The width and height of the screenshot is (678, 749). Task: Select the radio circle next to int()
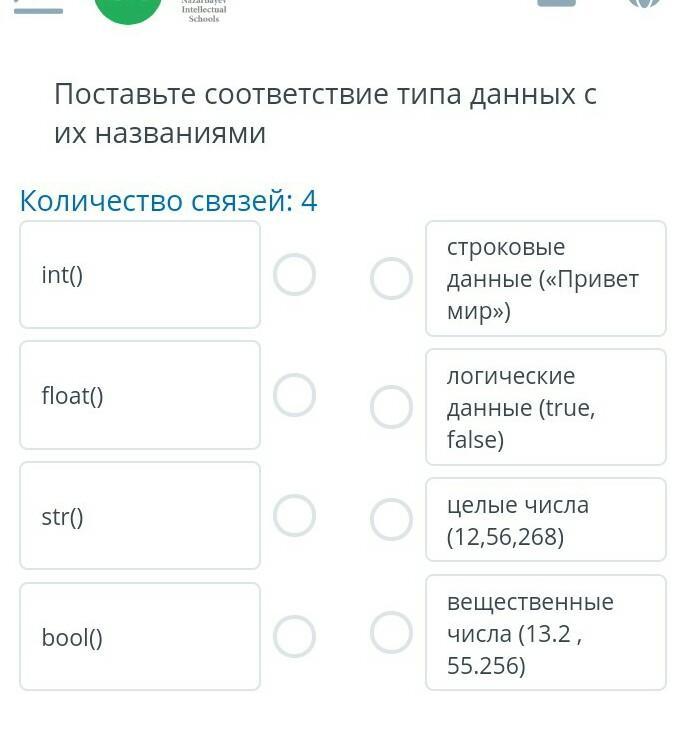[x=295, y=275]
